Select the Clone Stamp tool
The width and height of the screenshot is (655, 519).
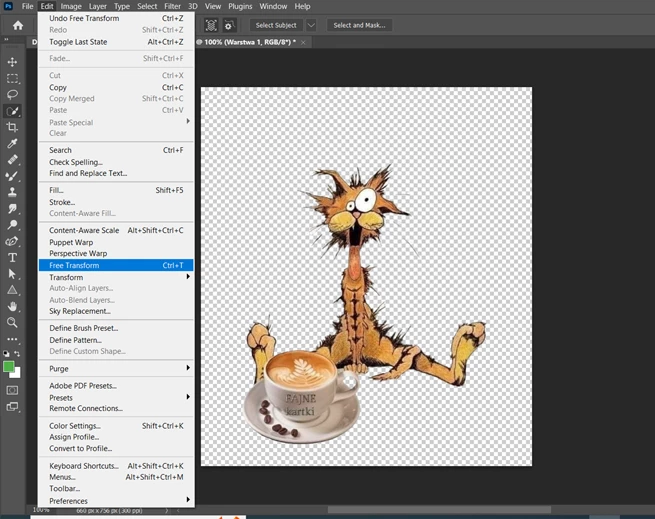coord(12,192)
